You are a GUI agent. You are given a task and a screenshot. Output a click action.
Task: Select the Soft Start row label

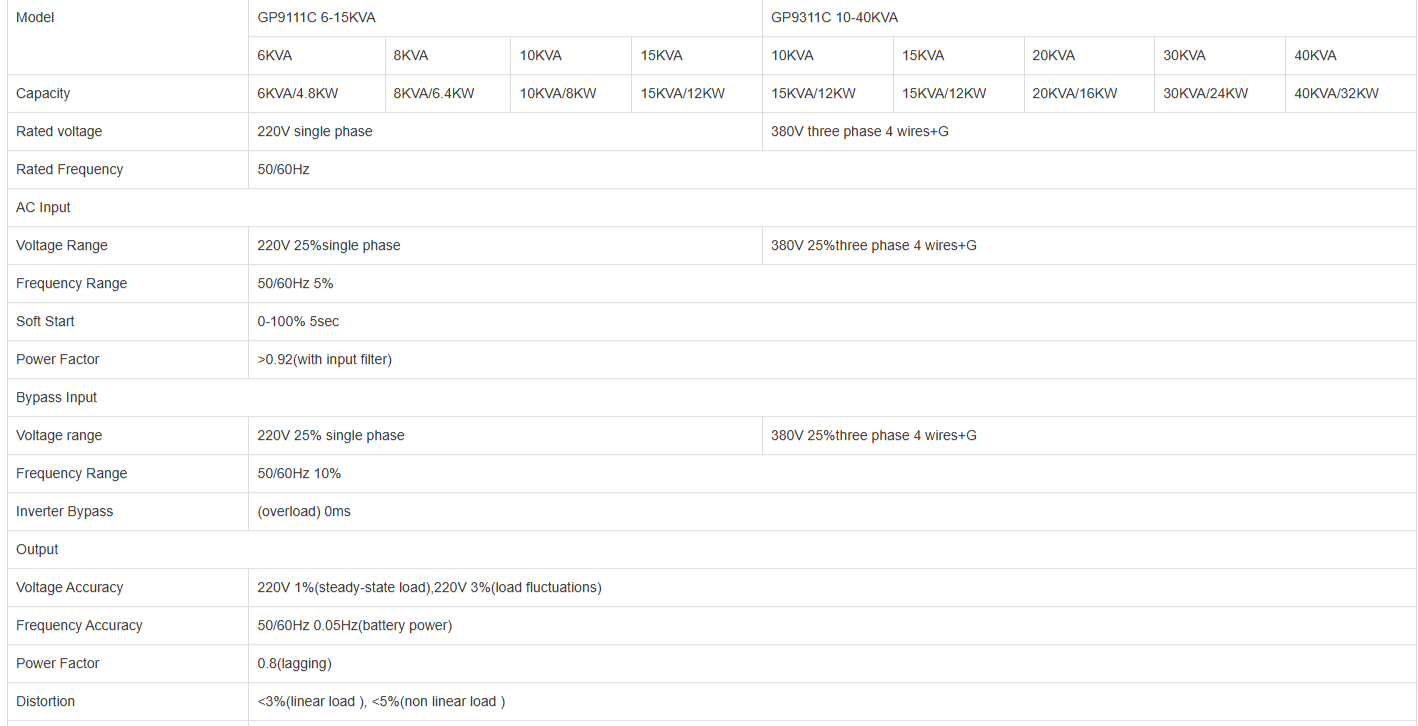click(x=46, y=322)
